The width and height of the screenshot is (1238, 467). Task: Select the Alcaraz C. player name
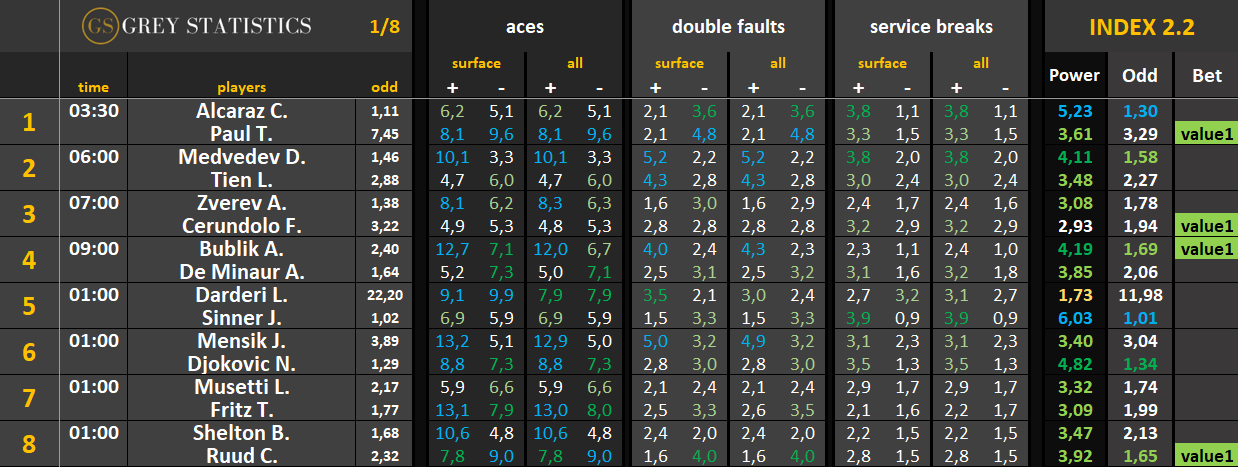coord(241,111)
